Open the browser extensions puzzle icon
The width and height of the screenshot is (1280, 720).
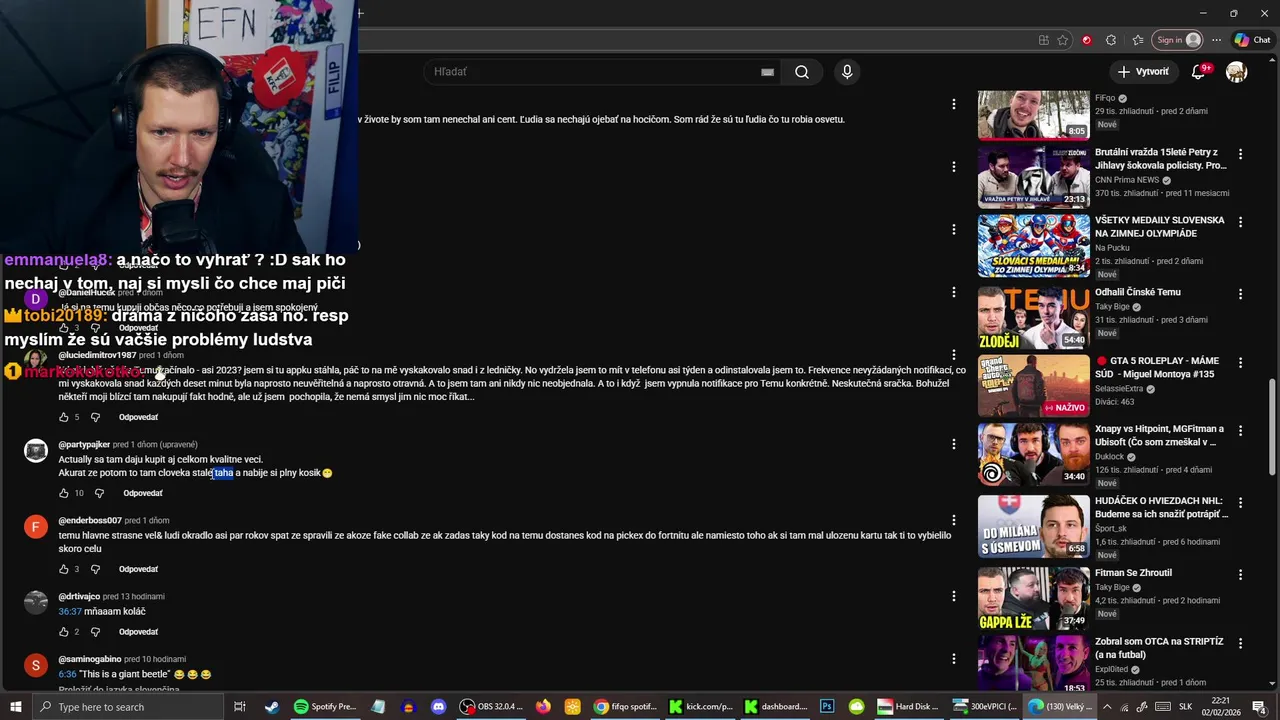tap(1111, 40)
